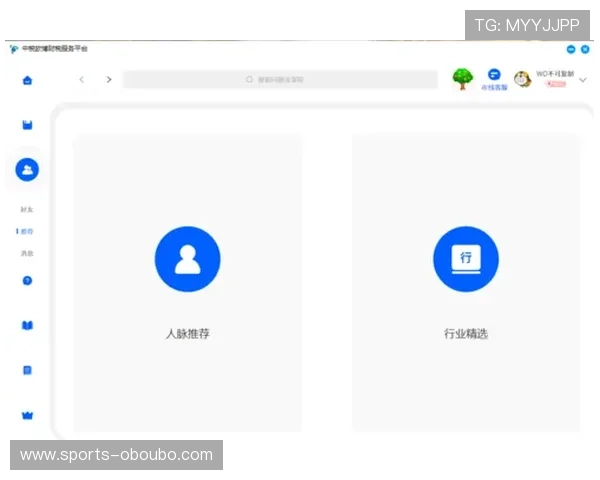Select the 推荐 submenu item
The height and width of the screenshot is (480, 600).
click(27, 232)
